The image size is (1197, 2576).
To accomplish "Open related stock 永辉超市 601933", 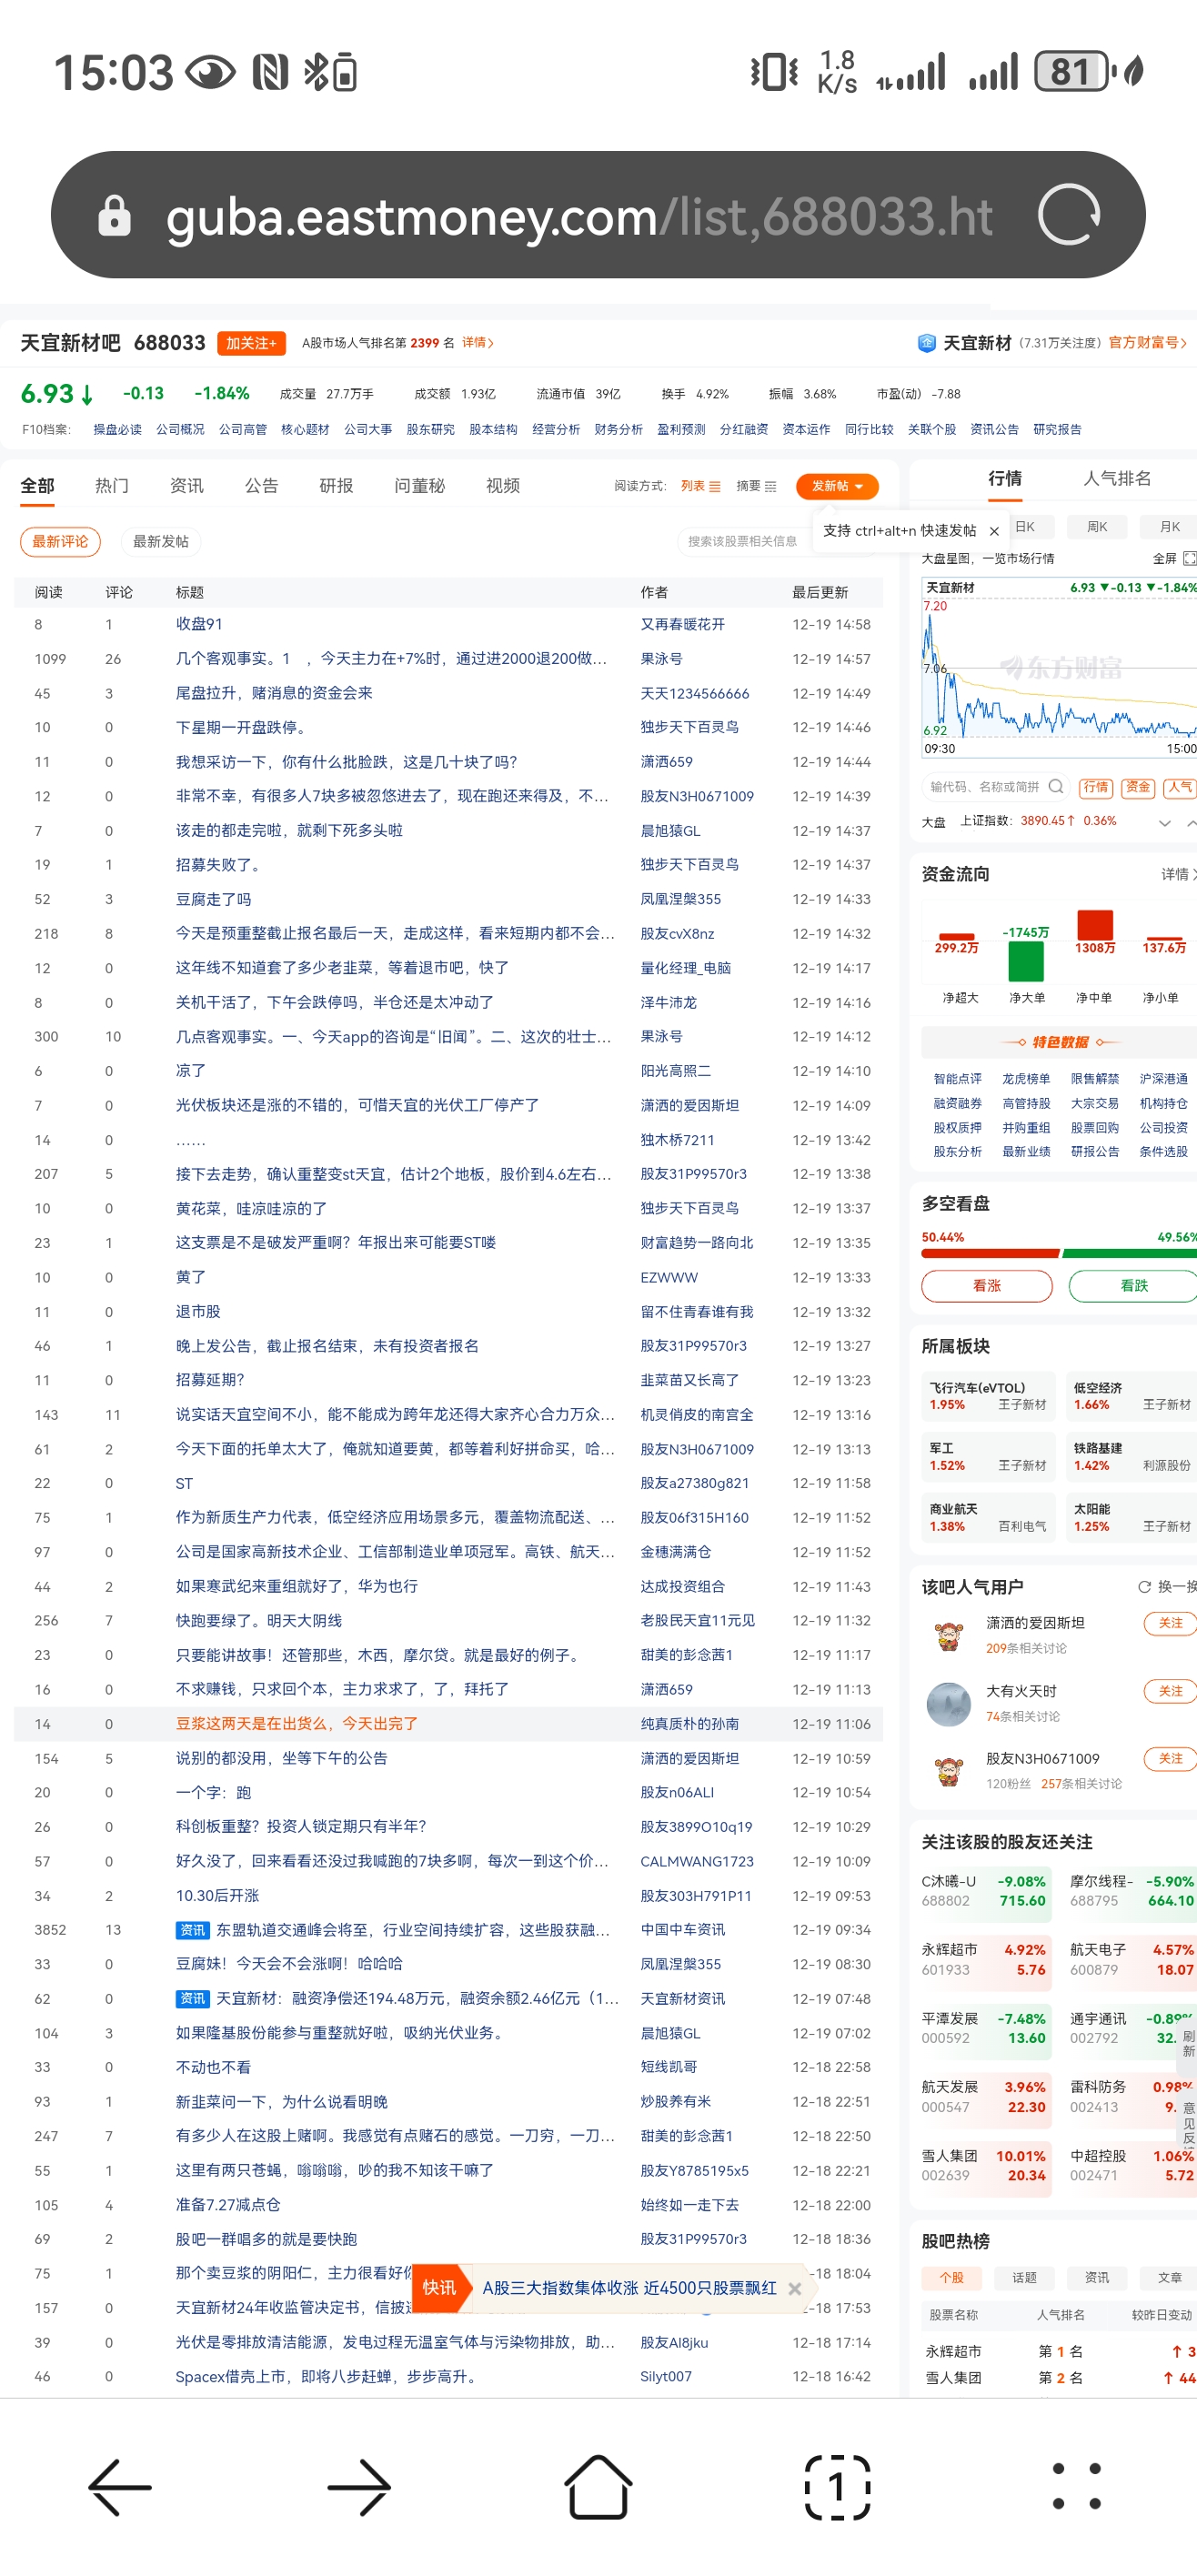I will (x=985, y=1960).
